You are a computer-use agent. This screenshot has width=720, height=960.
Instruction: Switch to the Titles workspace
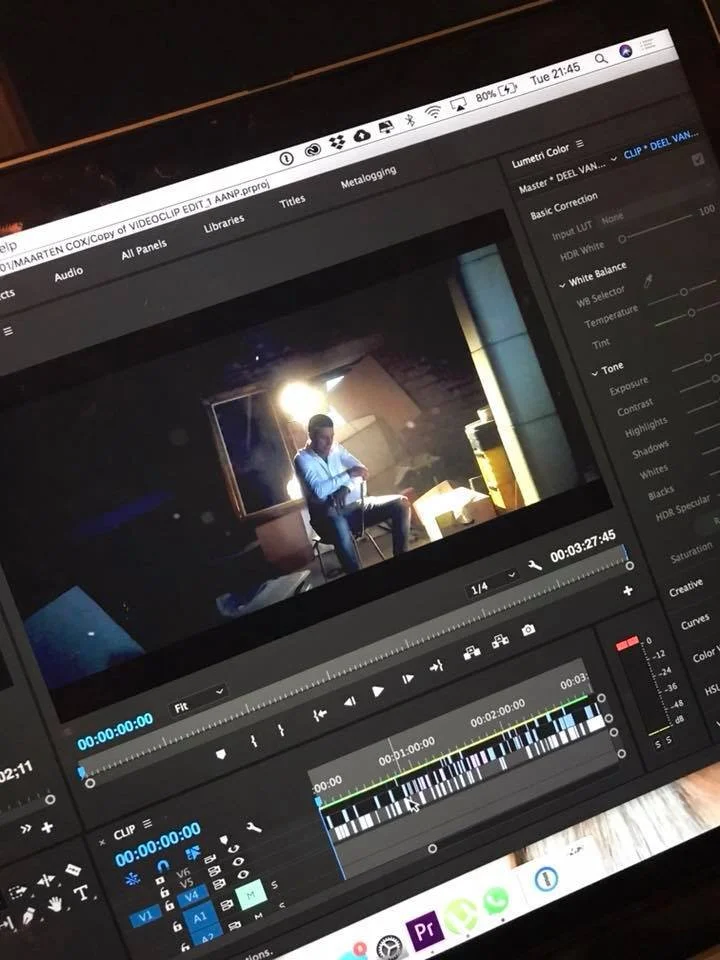click(292, 201)
